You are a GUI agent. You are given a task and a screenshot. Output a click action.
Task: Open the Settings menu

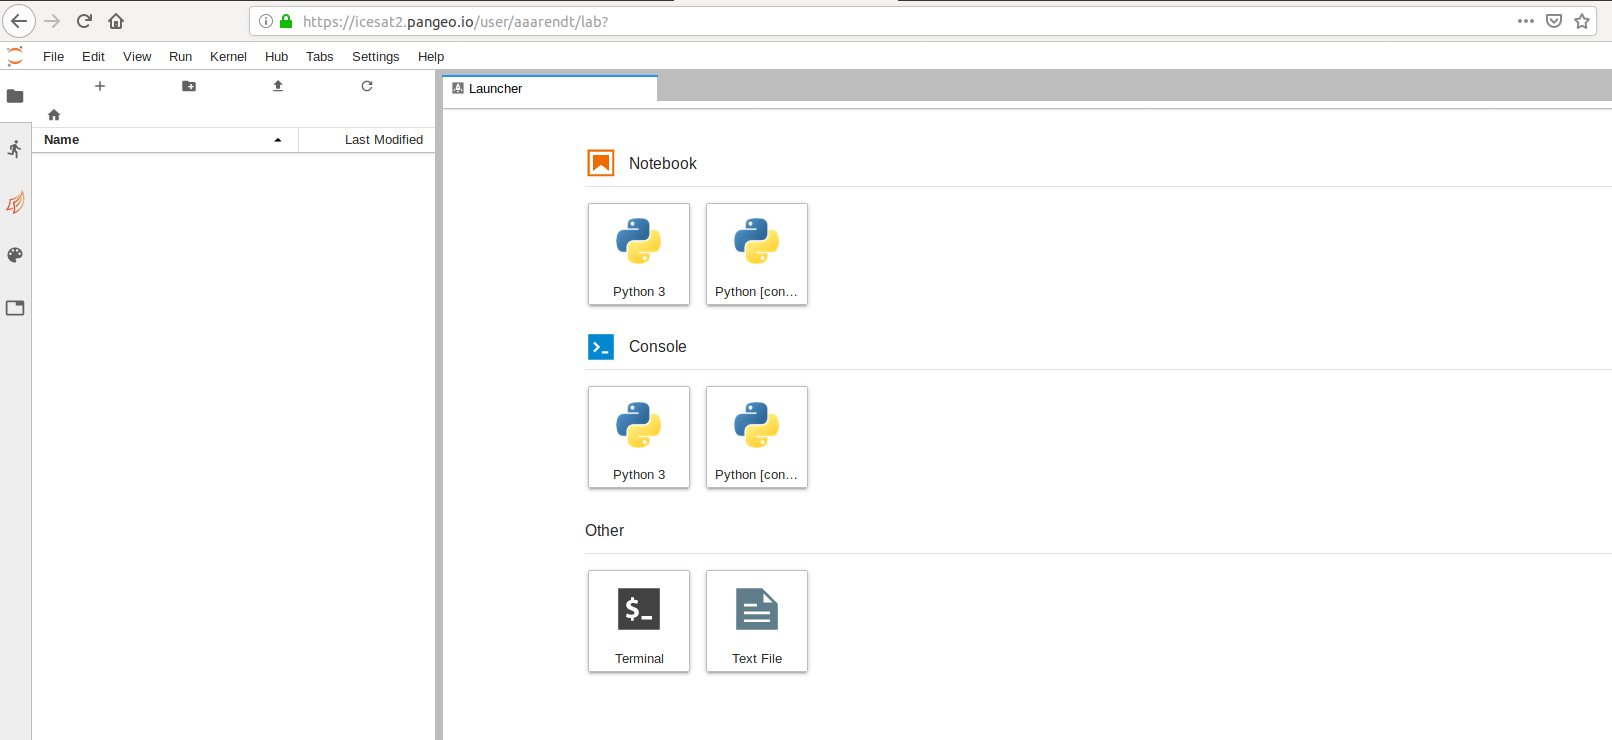click(x=375, y=57)
